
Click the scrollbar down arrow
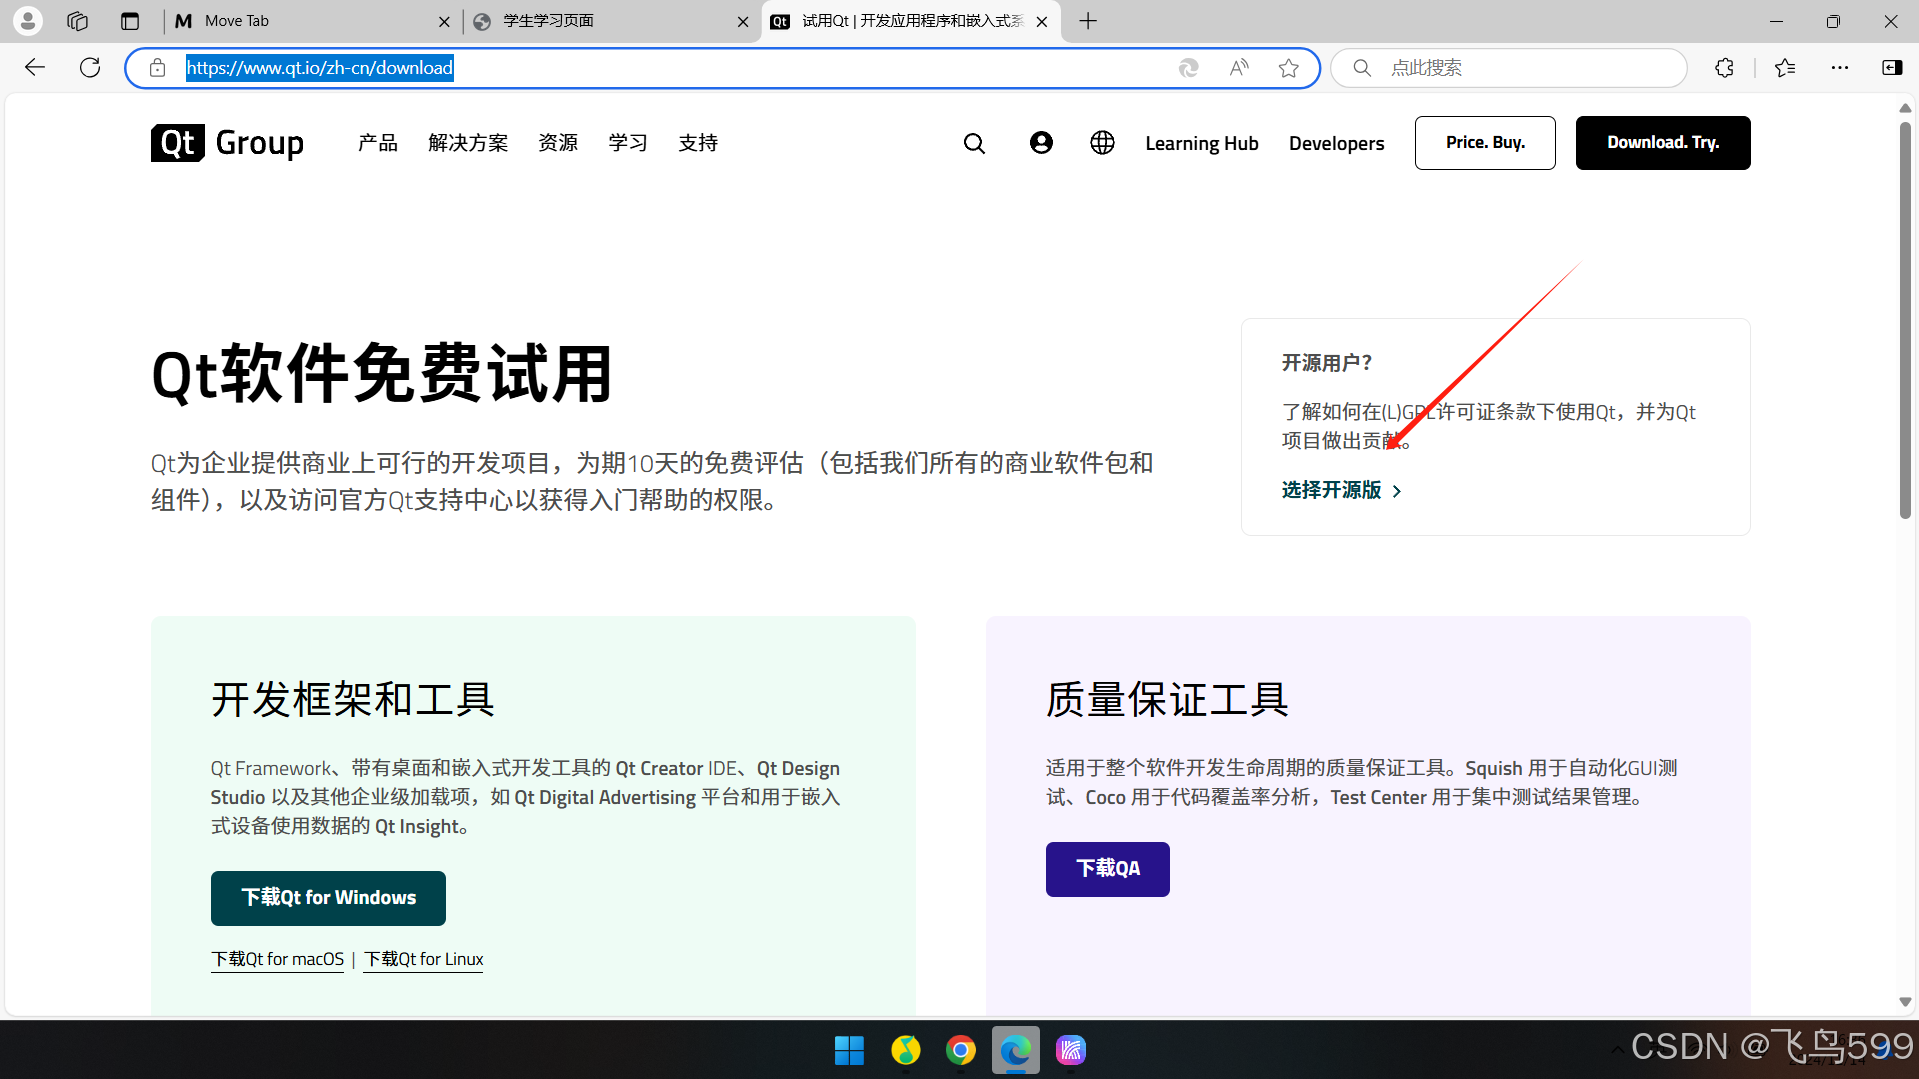coord(1905,1002)
